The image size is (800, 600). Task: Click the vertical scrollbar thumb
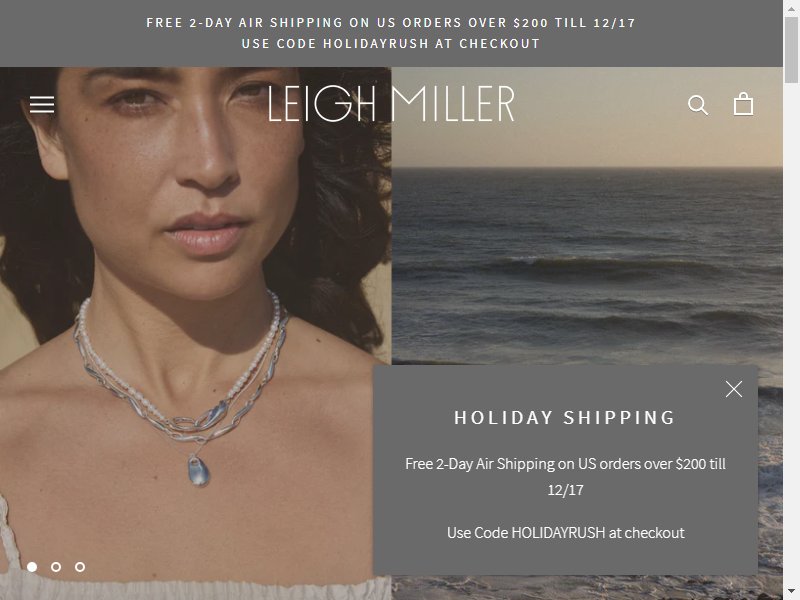point(791,49)
